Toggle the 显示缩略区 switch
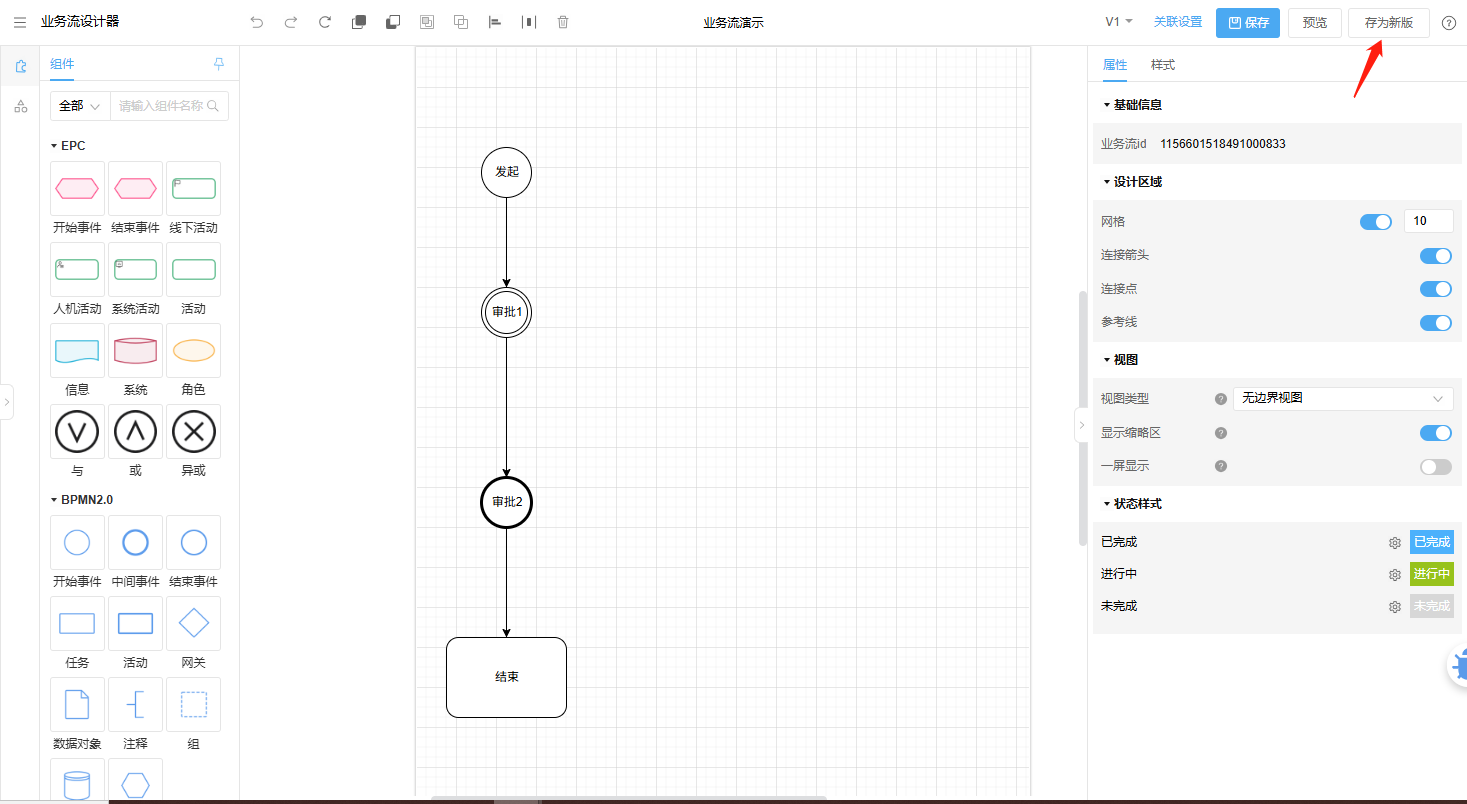The image size is (1467, 804). [x=1436, y=433]
